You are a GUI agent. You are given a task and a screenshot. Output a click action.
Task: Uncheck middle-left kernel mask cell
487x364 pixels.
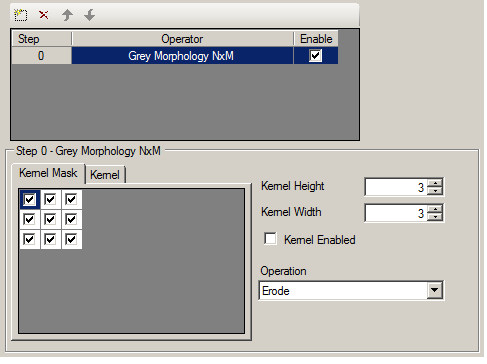(29, 219)
